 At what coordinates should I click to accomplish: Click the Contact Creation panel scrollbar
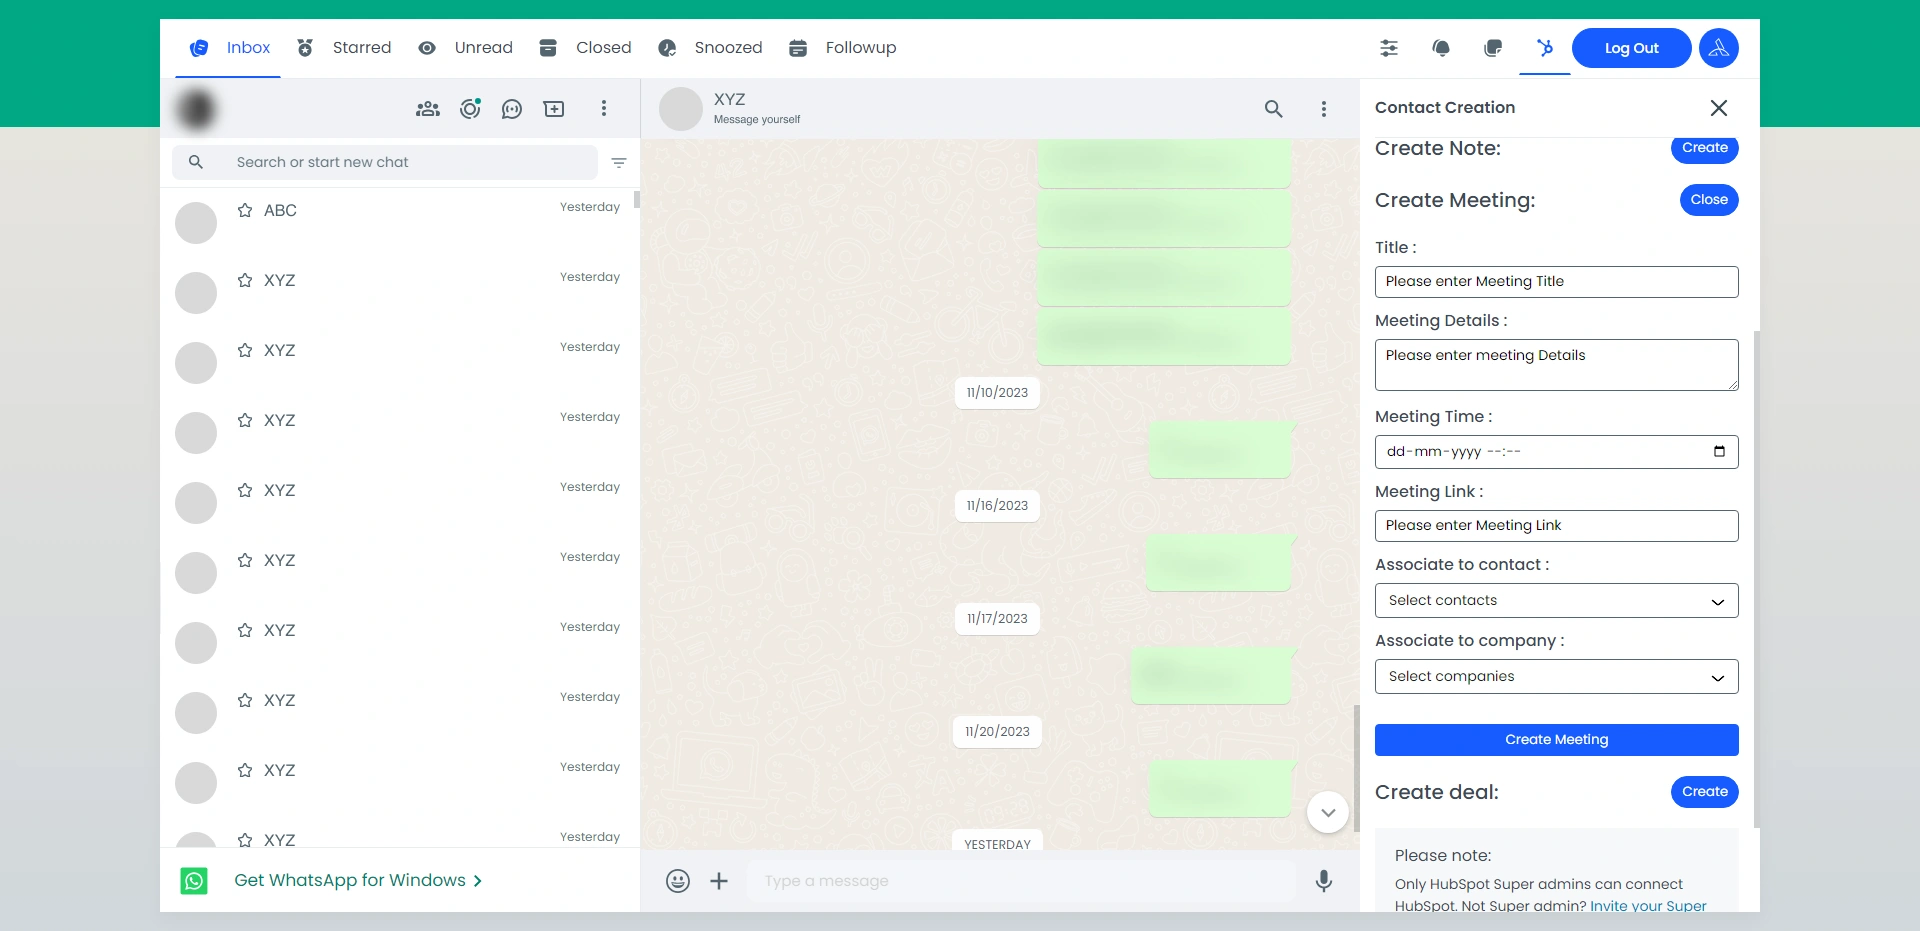1756,578
